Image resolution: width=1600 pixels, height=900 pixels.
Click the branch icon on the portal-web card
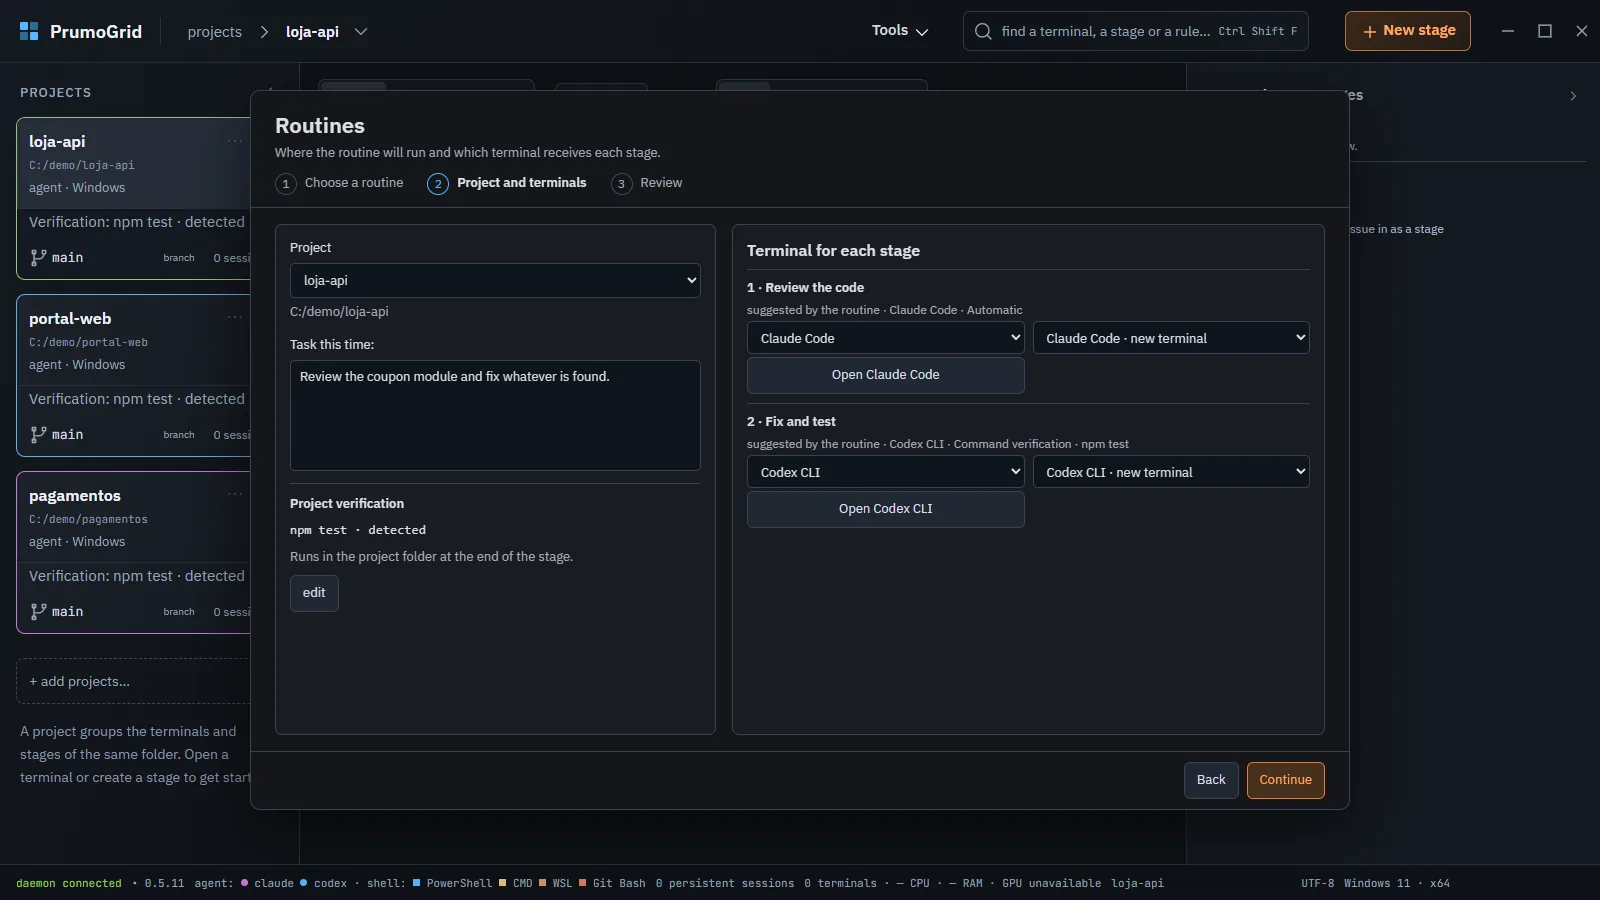[x=38, y=434]
